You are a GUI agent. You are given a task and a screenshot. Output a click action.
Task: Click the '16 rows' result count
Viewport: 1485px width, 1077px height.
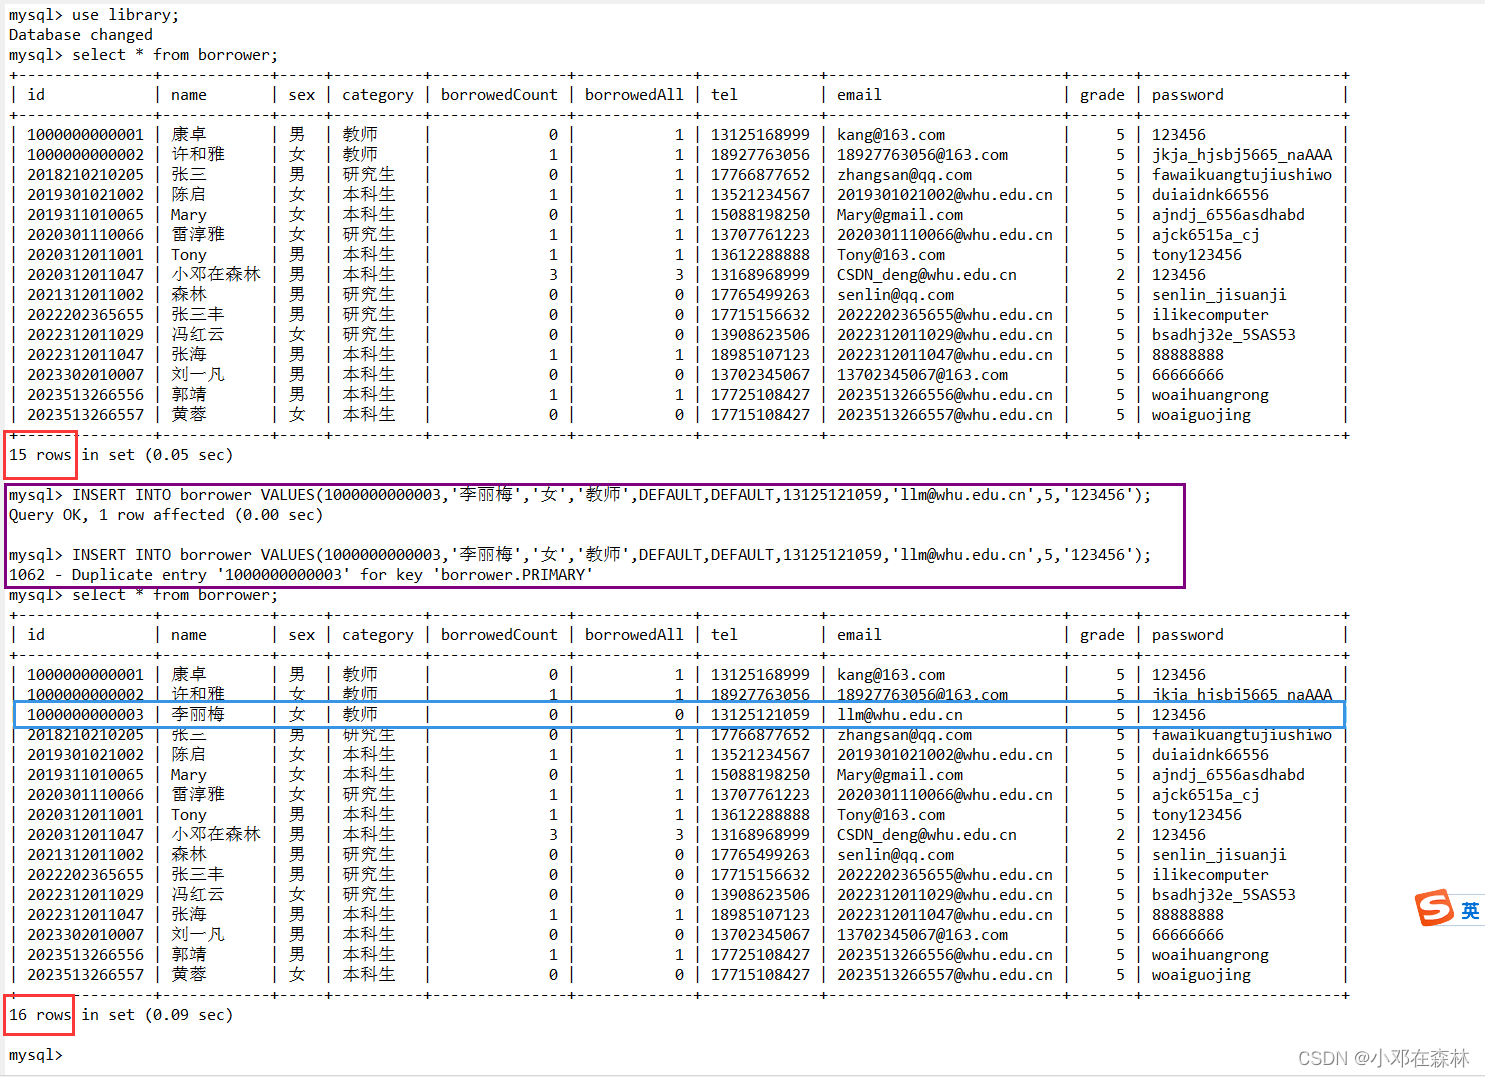tap(41, 1015)
